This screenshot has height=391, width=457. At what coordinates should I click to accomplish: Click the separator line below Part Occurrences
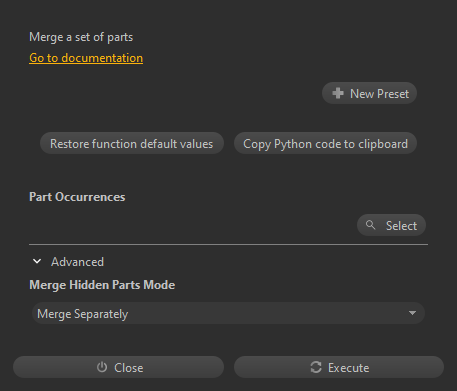(x=228, y=244)
